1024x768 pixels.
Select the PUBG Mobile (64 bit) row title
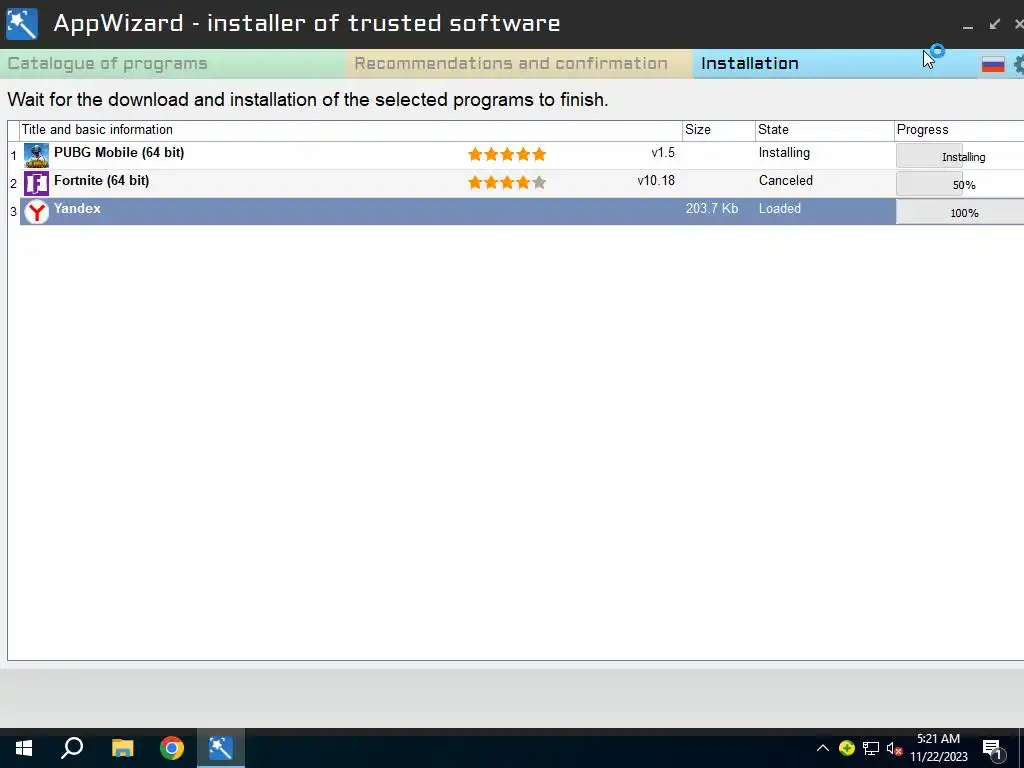[119, 153]
